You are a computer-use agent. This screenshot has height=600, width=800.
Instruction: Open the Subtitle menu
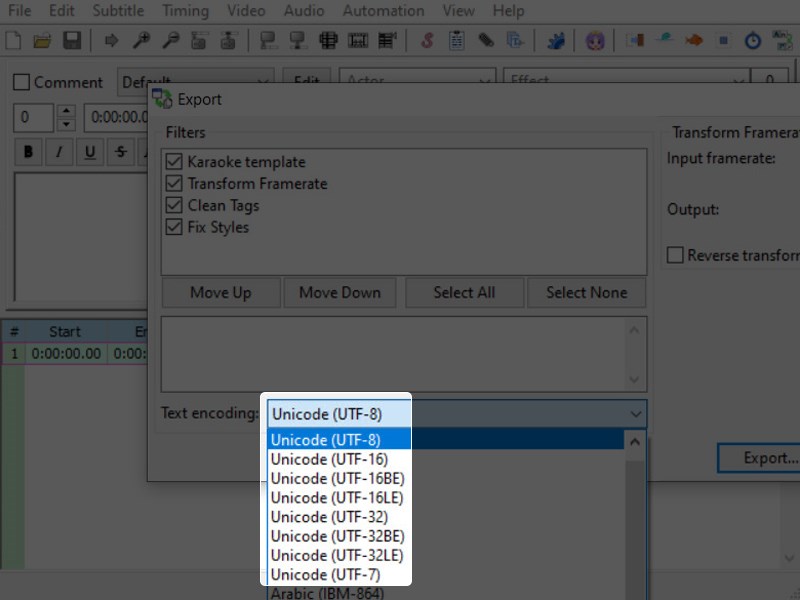[117, 11]
